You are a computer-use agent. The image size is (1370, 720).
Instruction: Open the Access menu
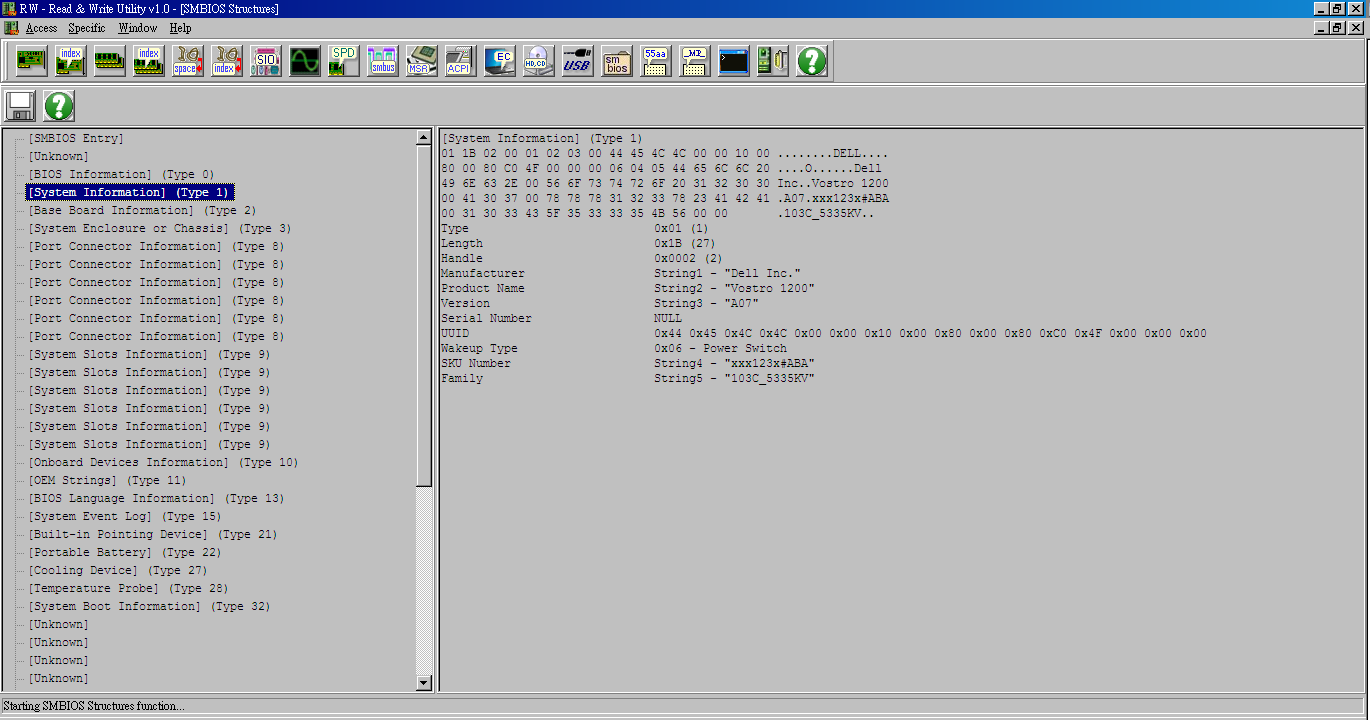pos(41,28)
